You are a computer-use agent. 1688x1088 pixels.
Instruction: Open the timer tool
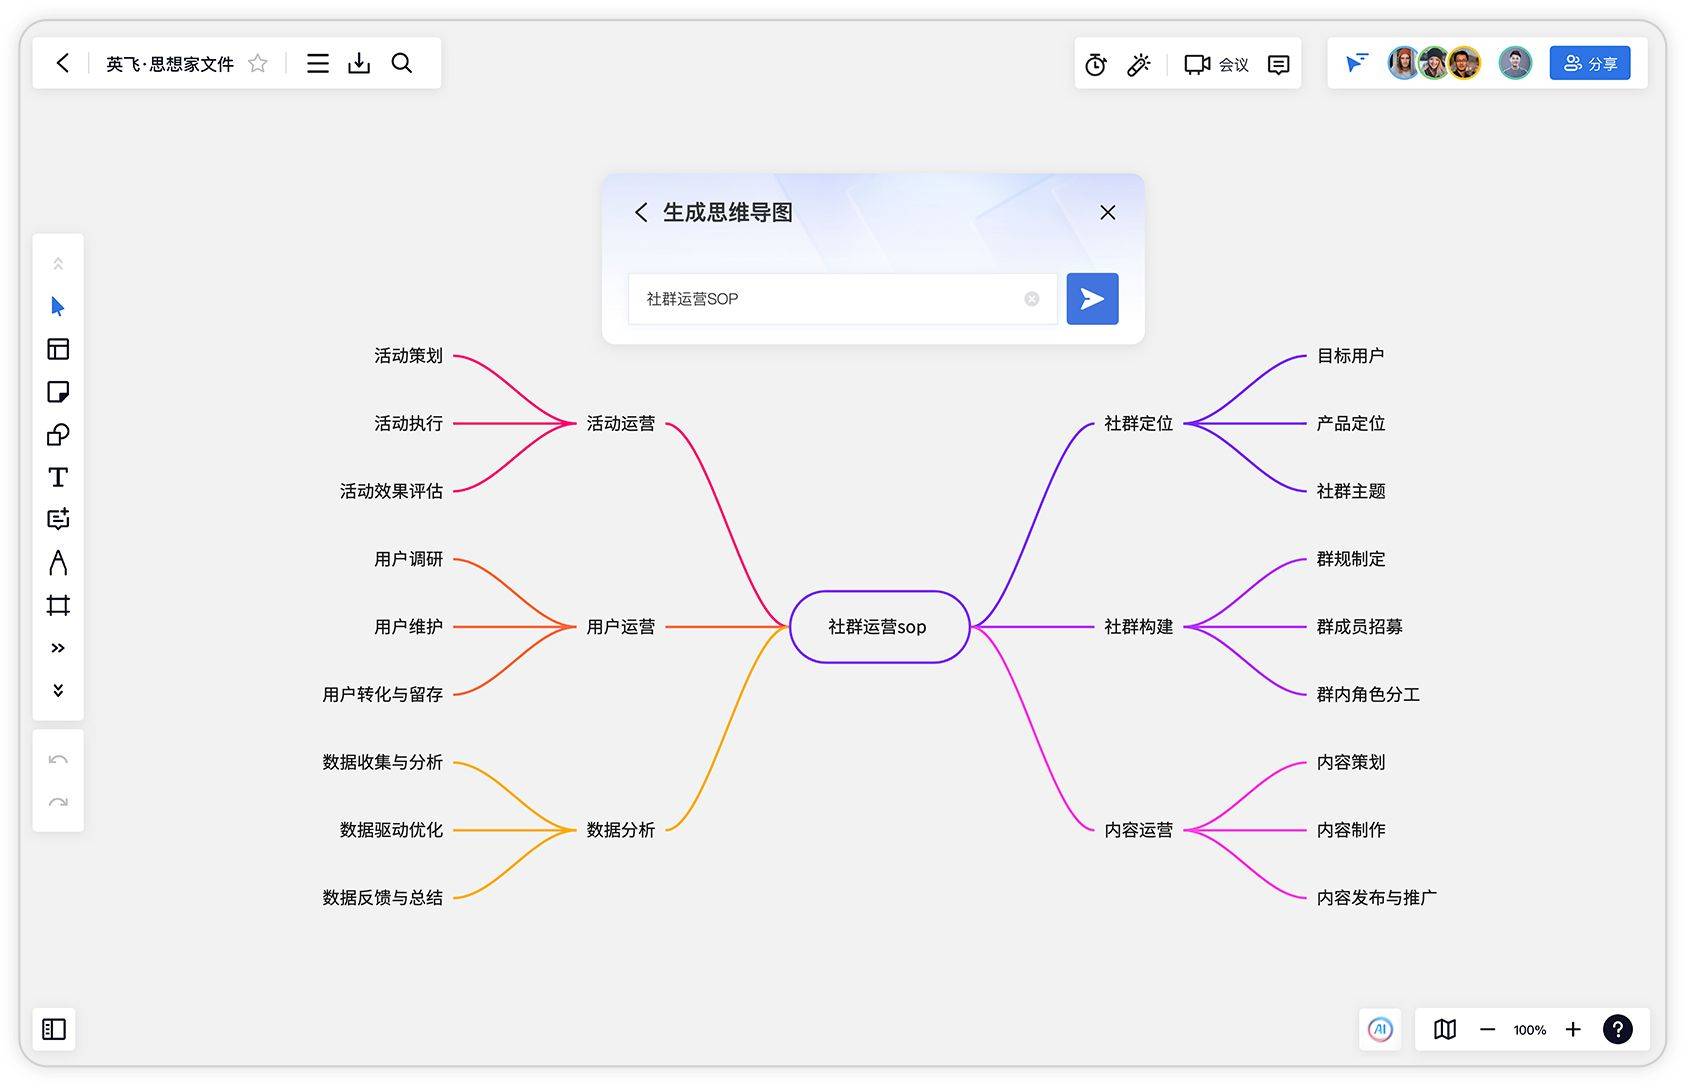(1096, 65)
